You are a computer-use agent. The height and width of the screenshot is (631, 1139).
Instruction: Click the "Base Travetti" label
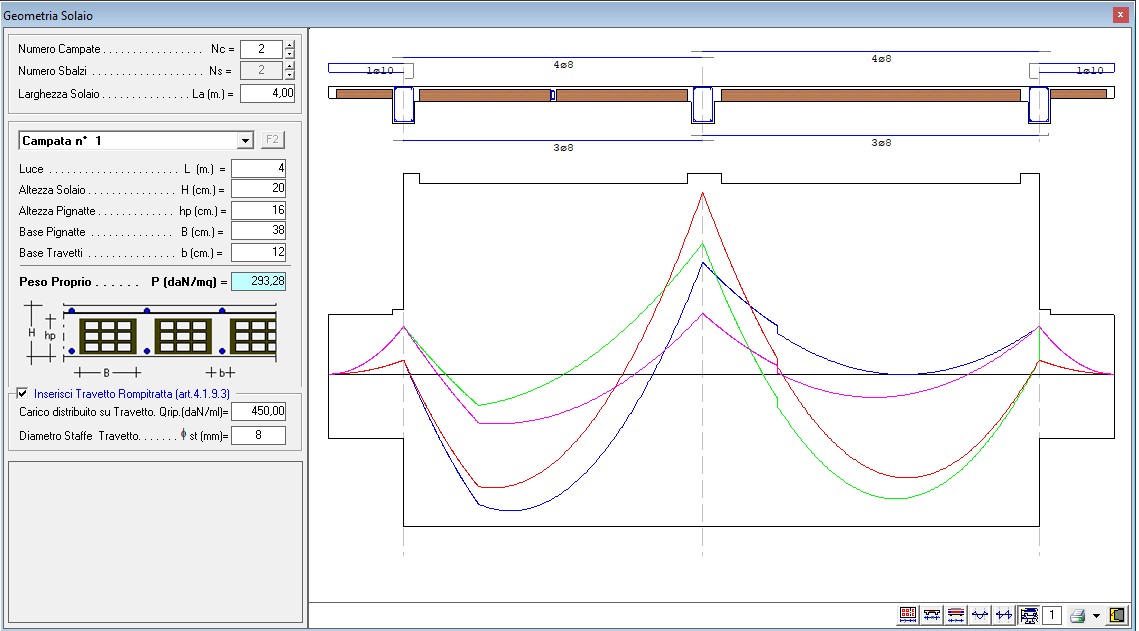coord(51,253)
